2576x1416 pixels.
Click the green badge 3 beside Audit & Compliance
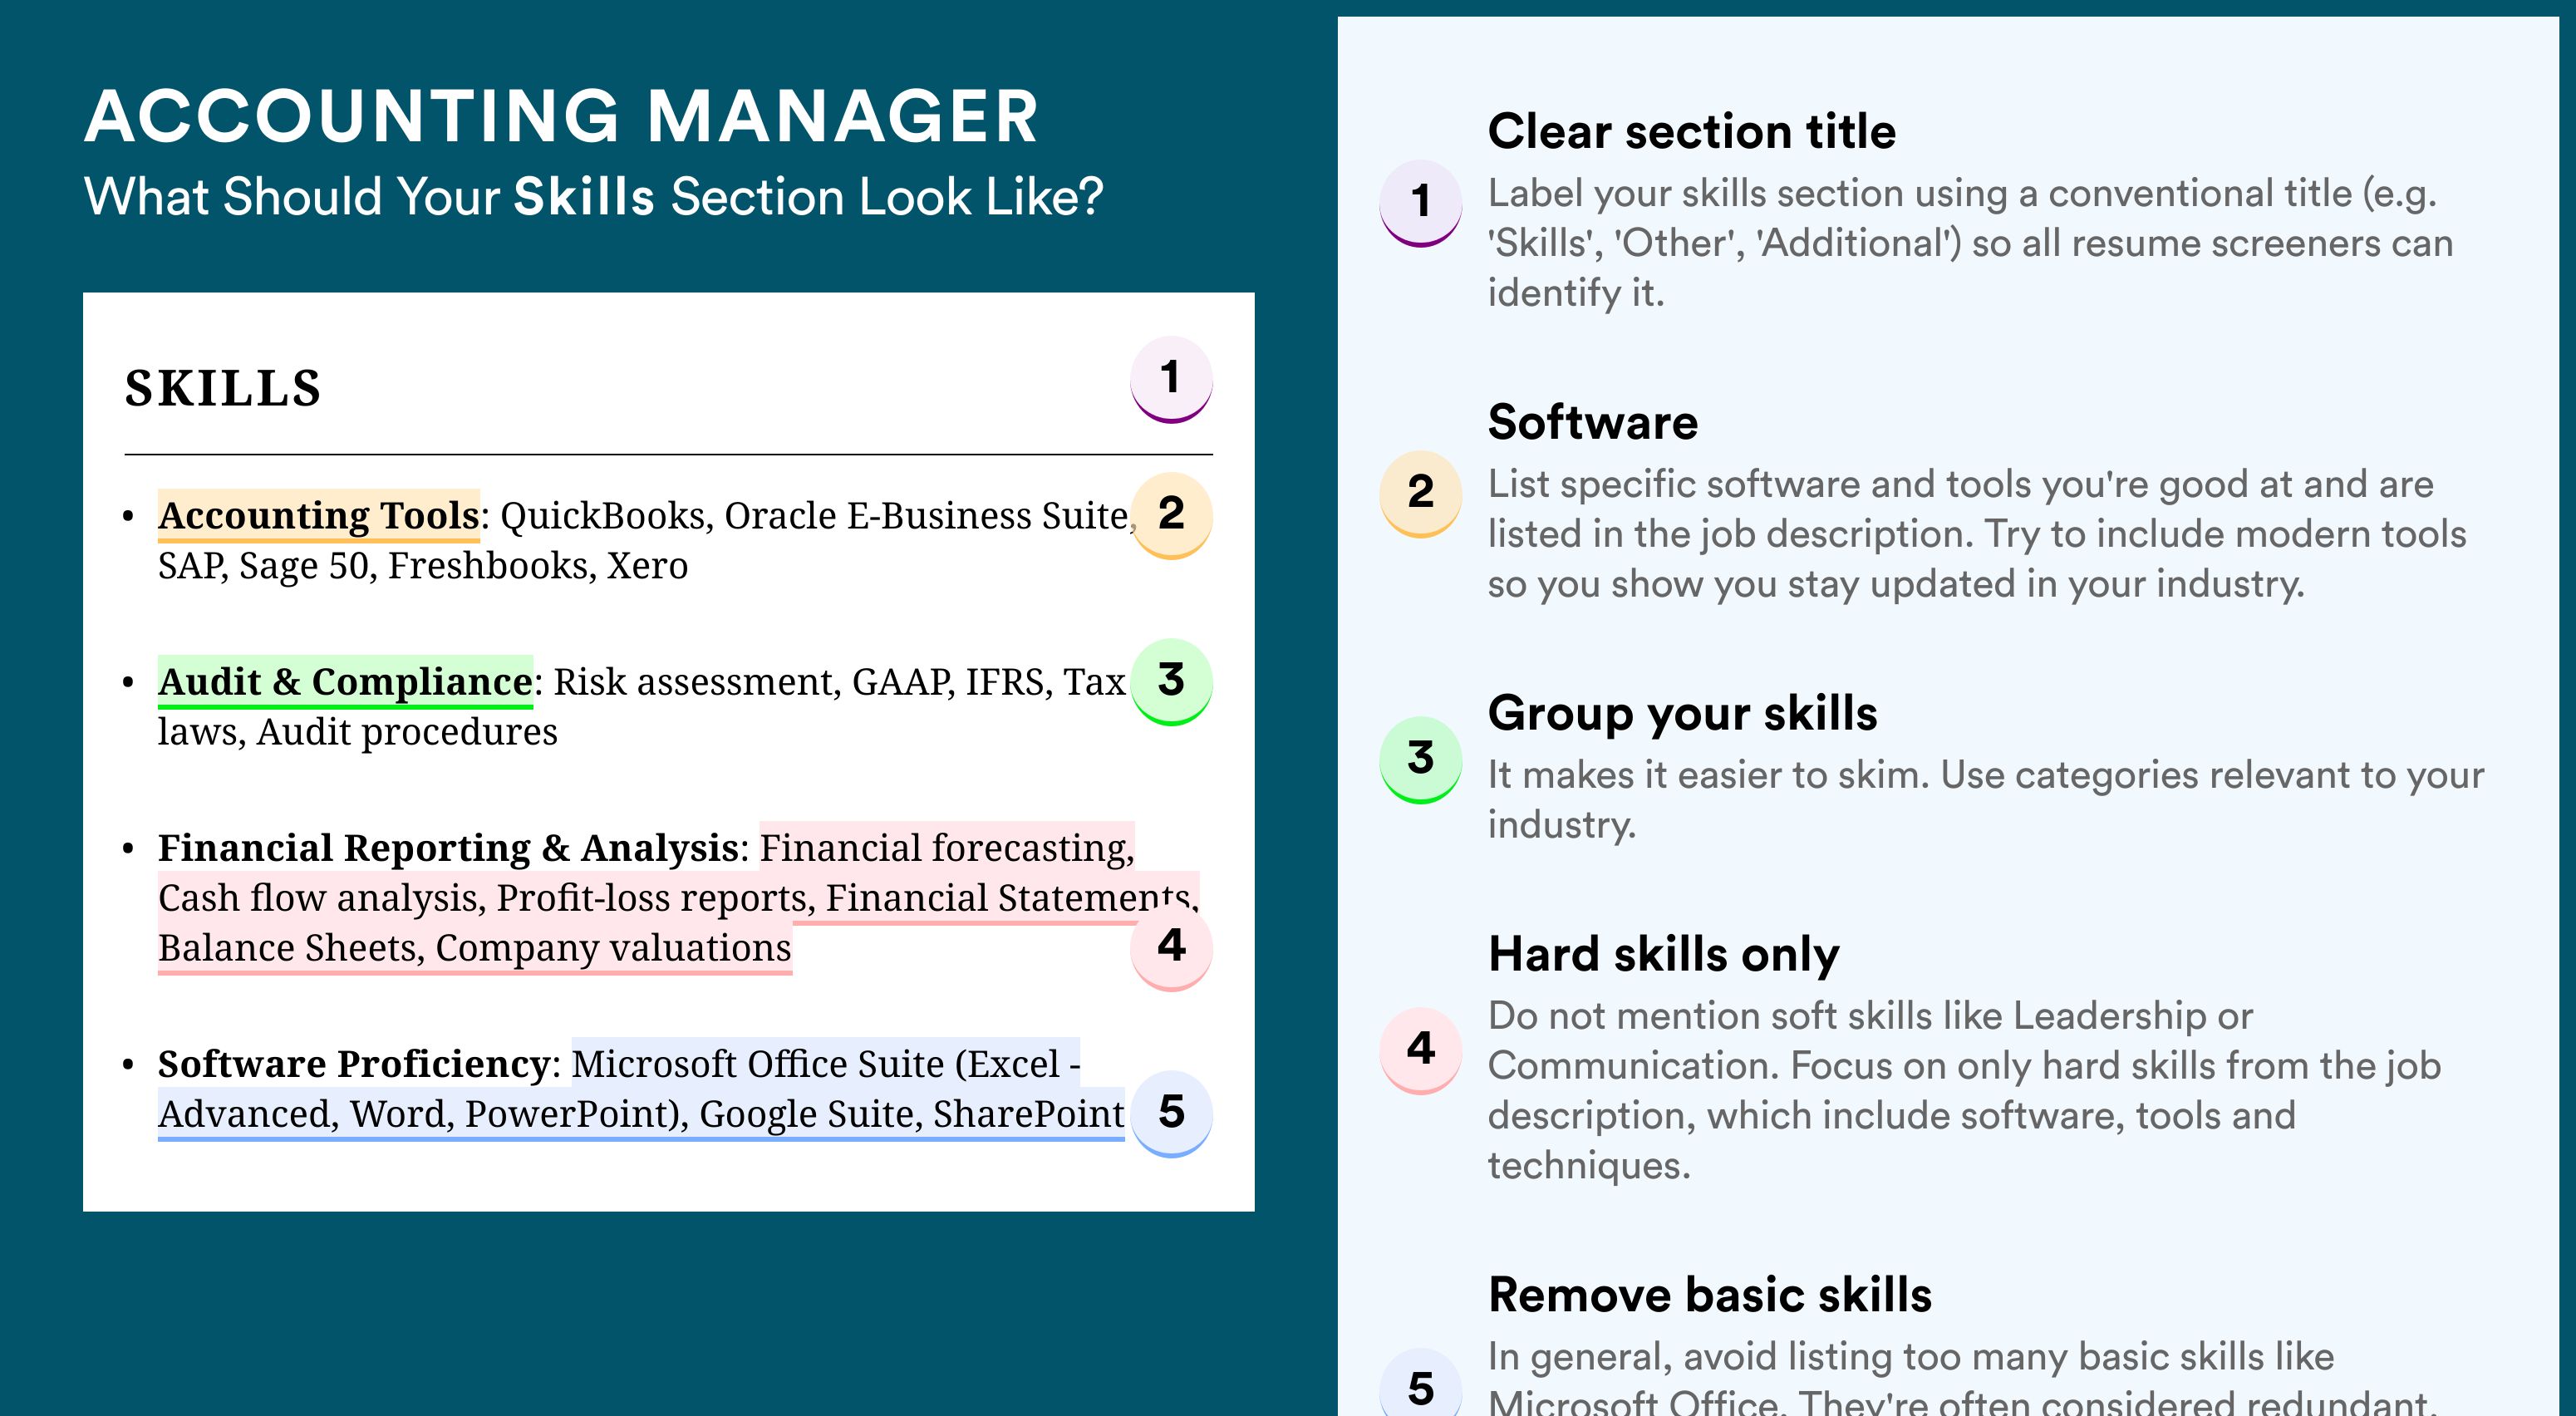pyautogui.click(x=1171, y=682)
